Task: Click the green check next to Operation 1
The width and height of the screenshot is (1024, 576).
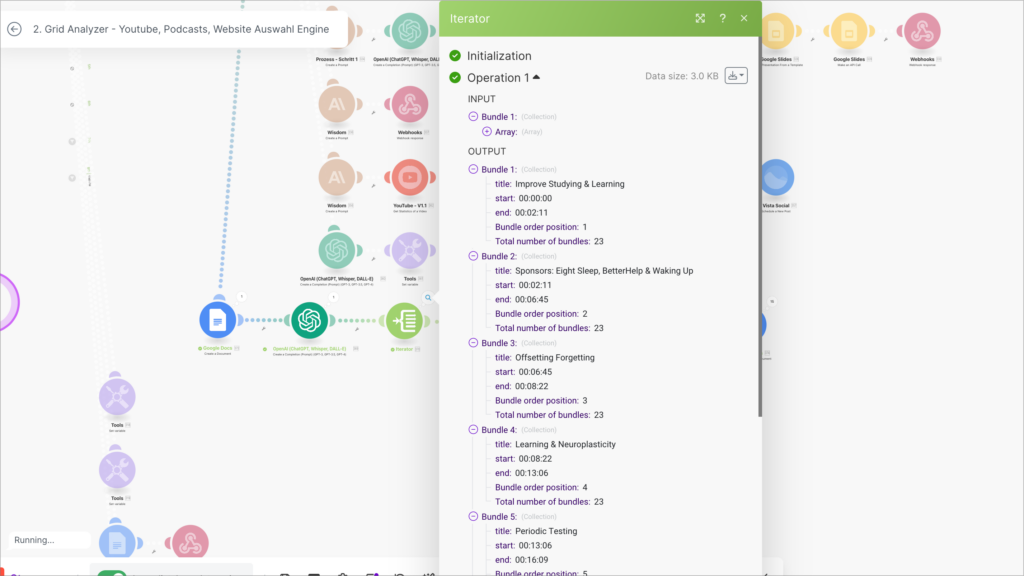Action: pos(455,78)
